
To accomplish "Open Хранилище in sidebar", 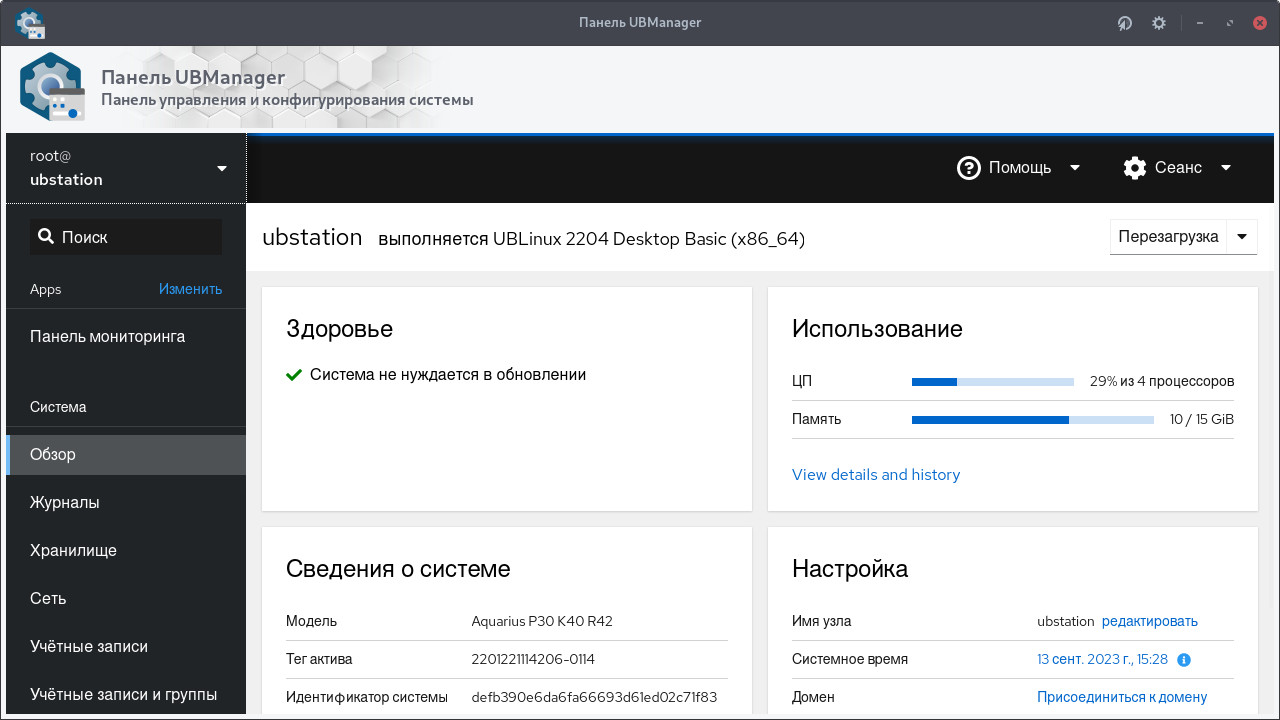I will pyautogui.click(x=126, y=551).
